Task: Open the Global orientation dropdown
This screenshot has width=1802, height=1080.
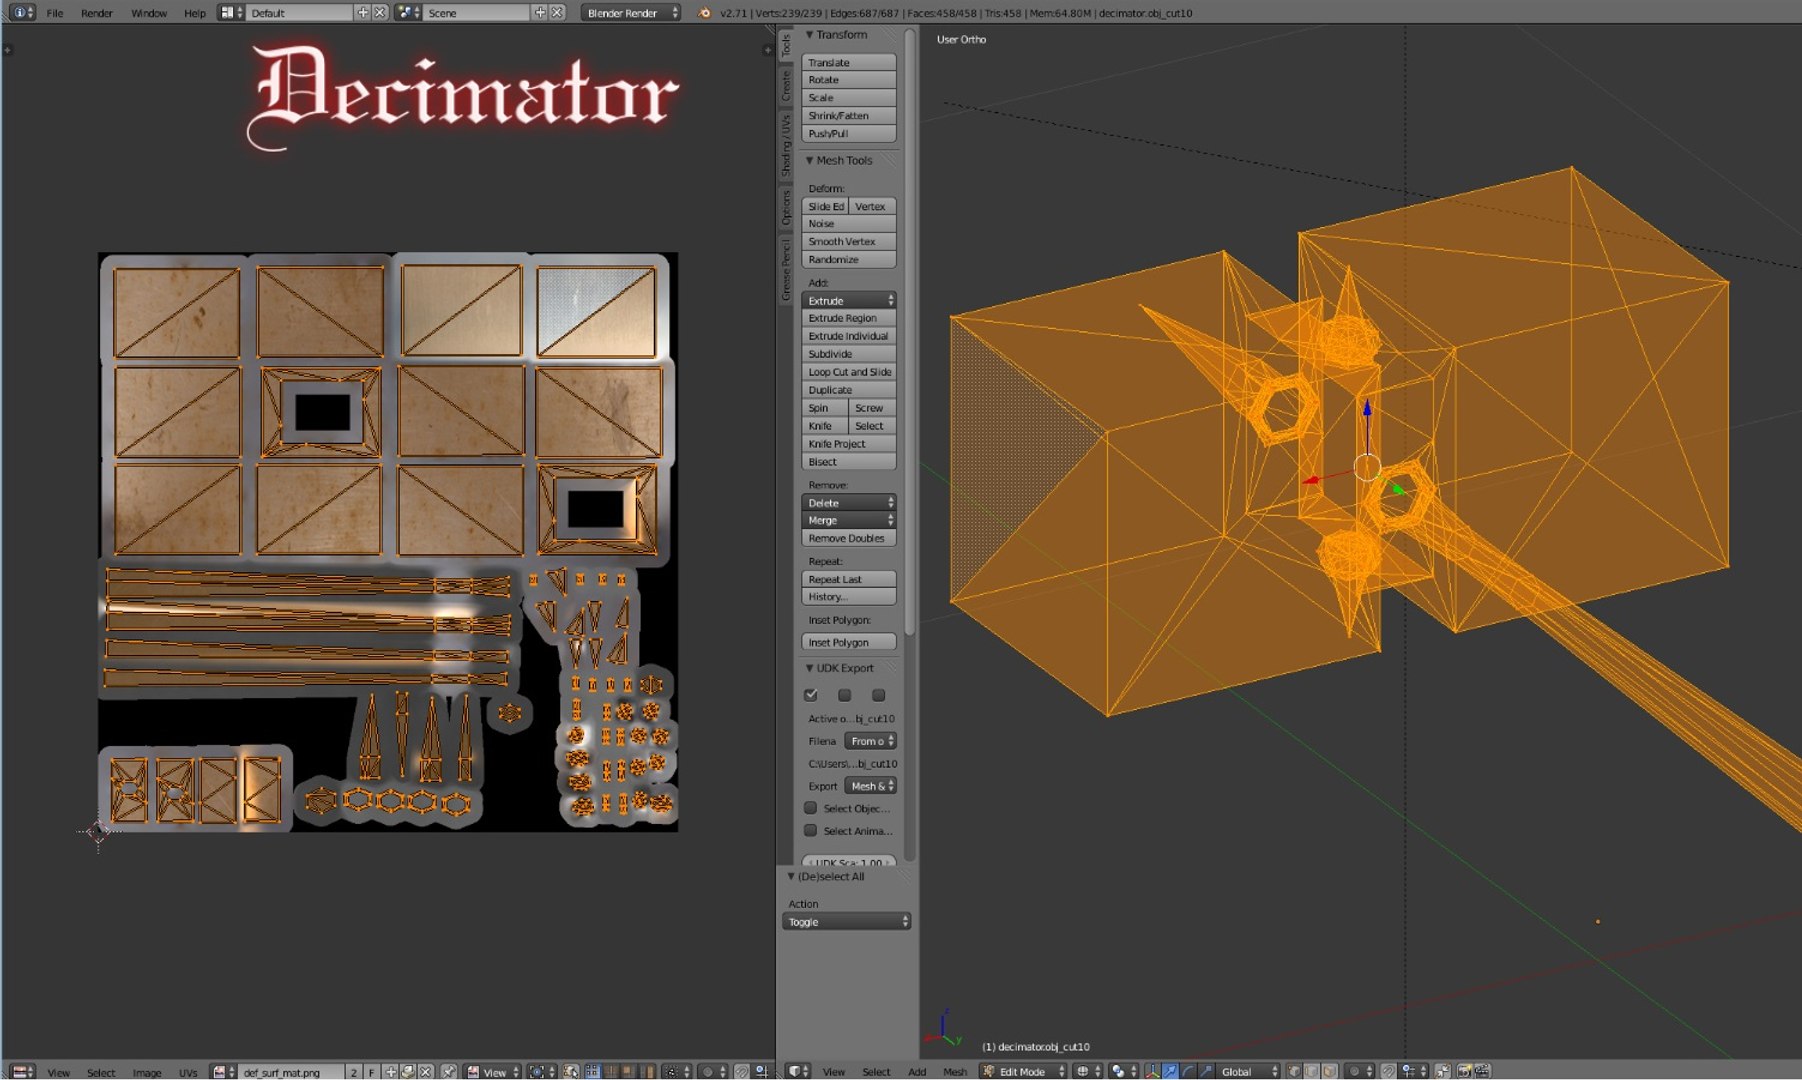Action: coord(1247,1071)
